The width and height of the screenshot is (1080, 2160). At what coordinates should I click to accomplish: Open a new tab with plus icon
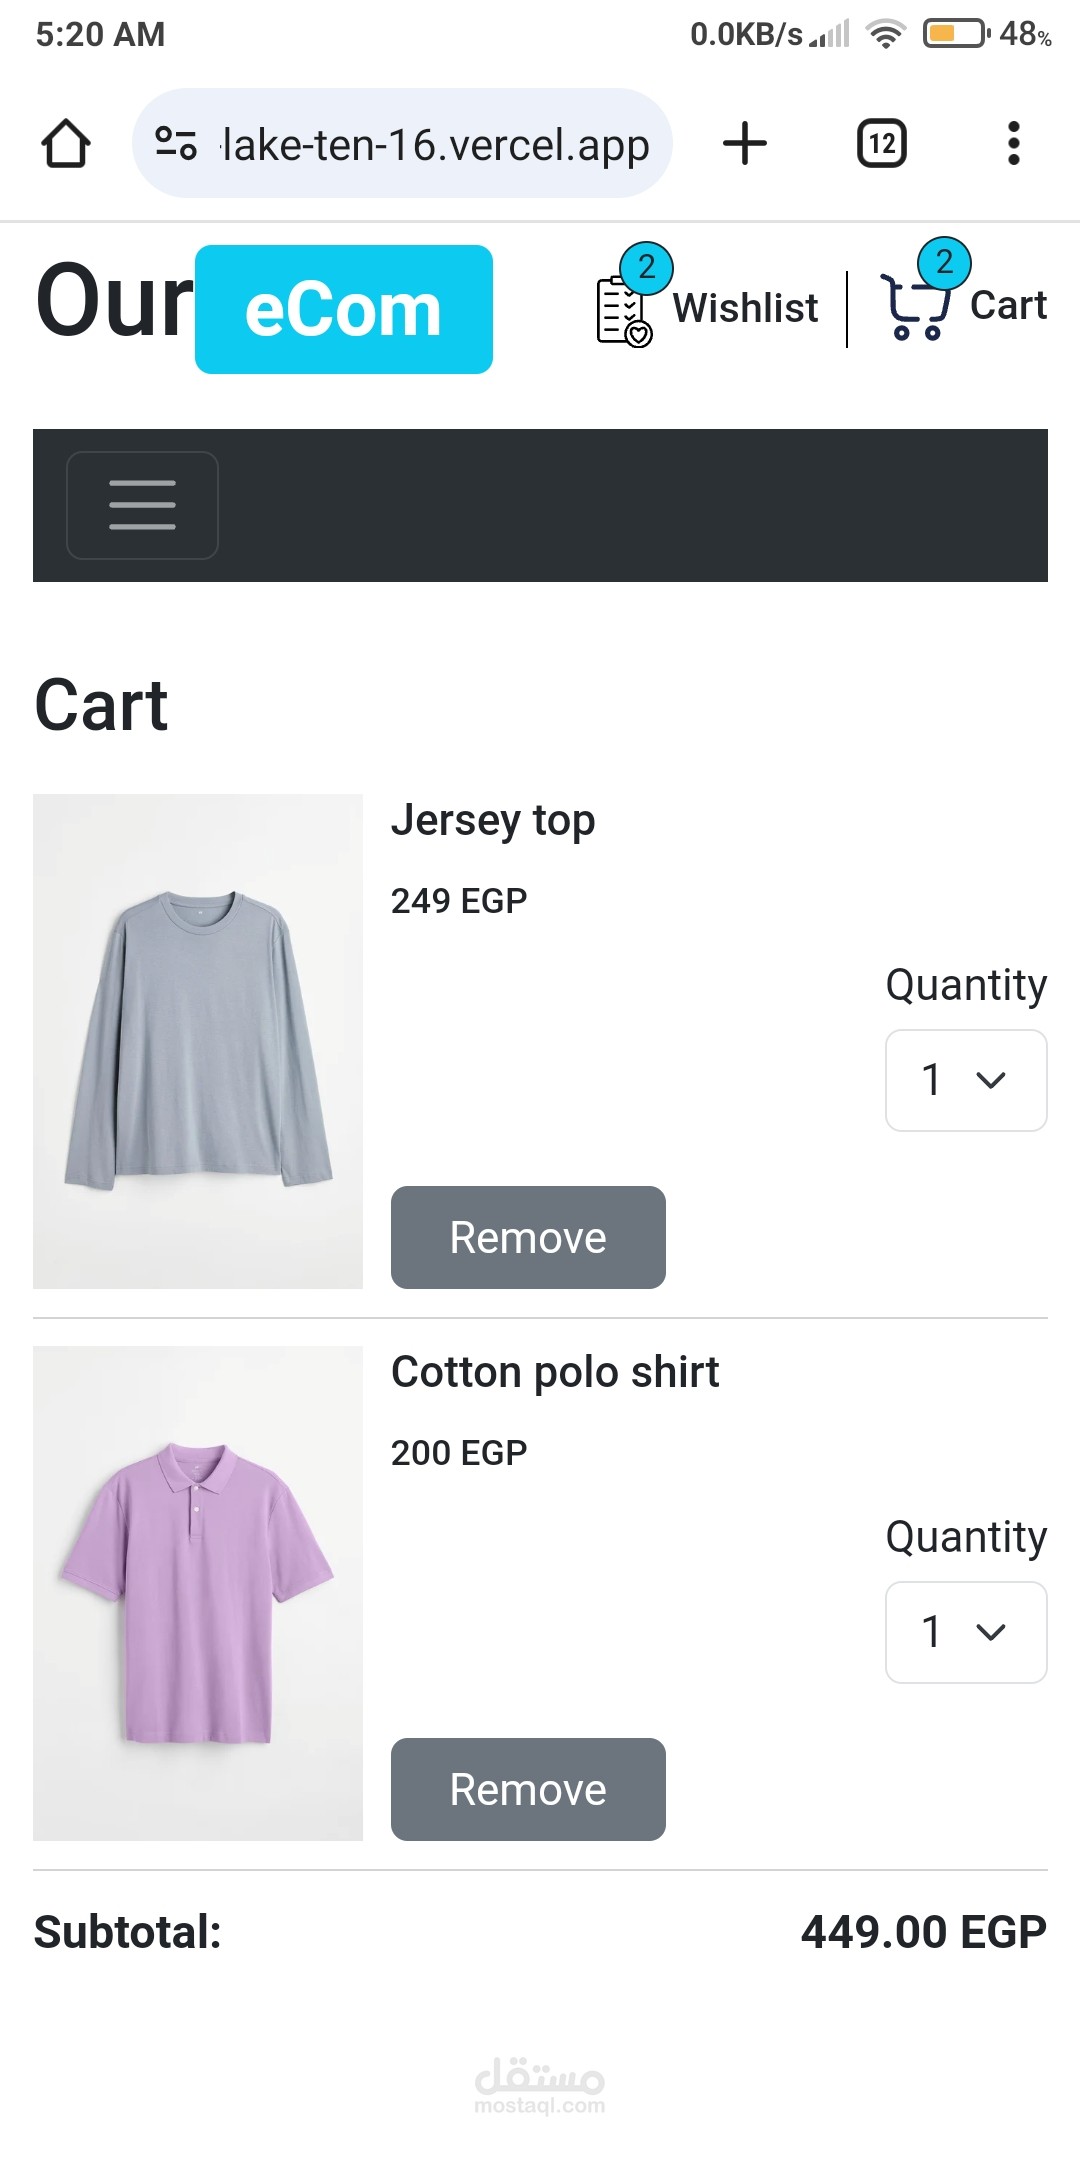745,143
